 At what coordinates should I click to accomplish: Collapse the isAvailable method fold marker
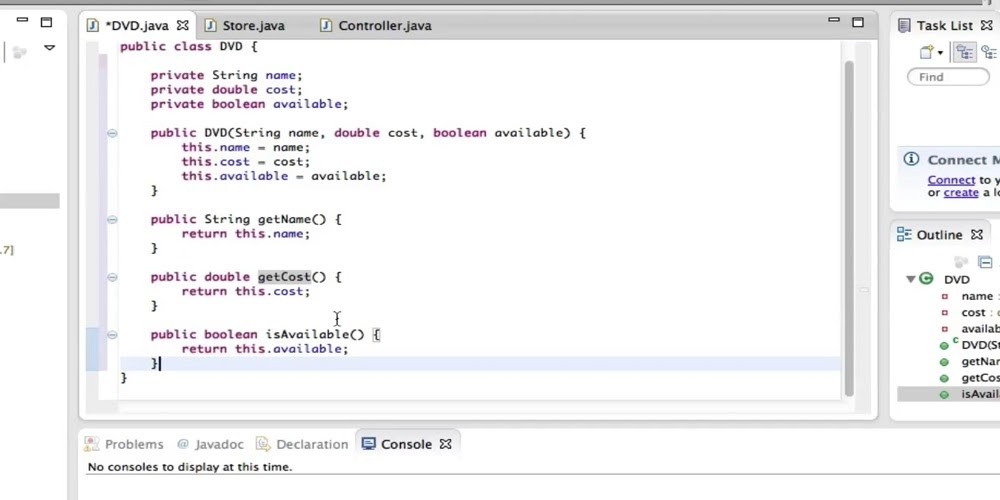click(x=112, y=335)
